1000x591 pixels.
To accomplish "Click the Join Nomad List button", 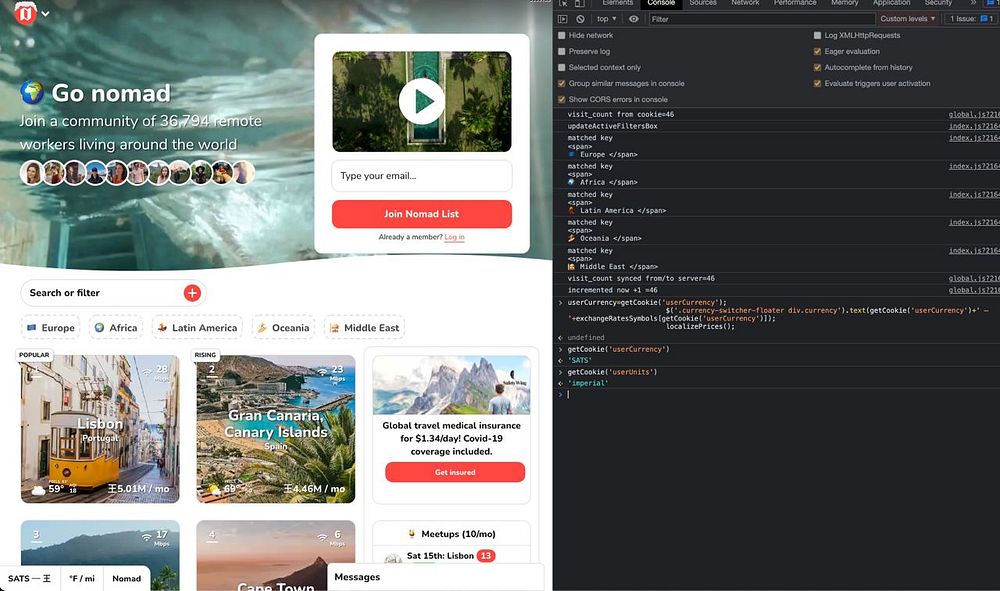I will pyautogui.click(x=422, y=214).
